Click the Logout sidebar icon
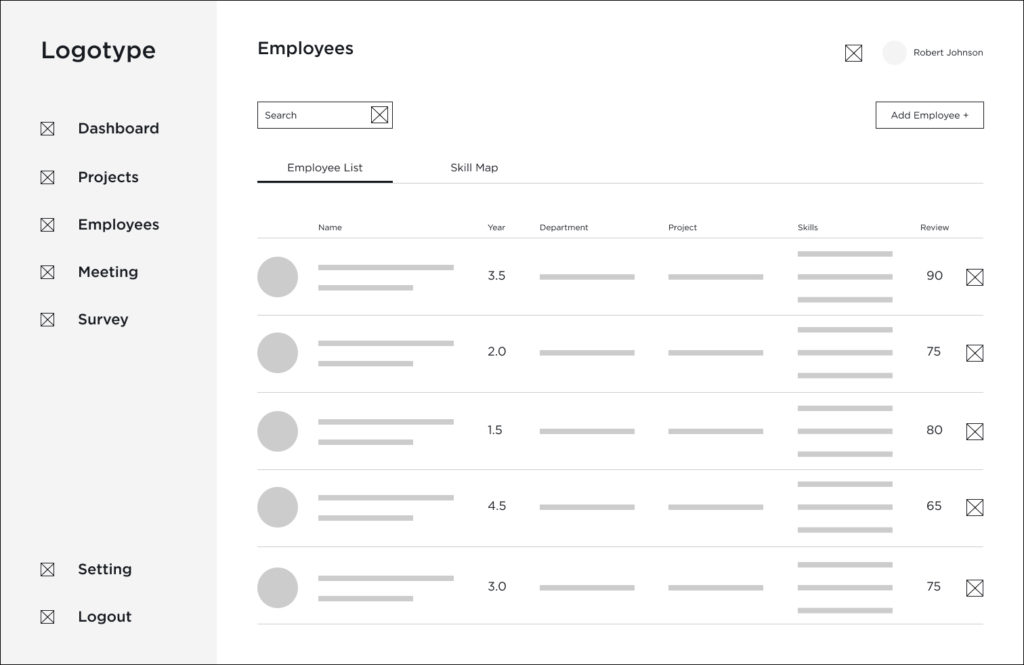The image size is (1024, 665). point(47,617)
